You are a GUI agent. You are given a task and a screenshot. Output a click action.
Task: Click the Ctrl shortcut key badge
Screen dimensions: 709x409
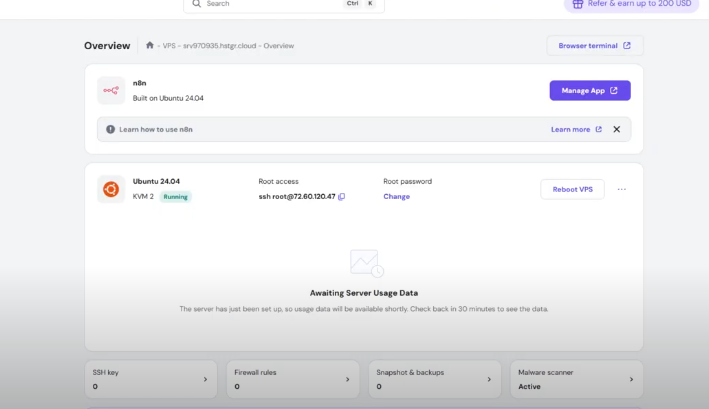(x=352, y=4)
